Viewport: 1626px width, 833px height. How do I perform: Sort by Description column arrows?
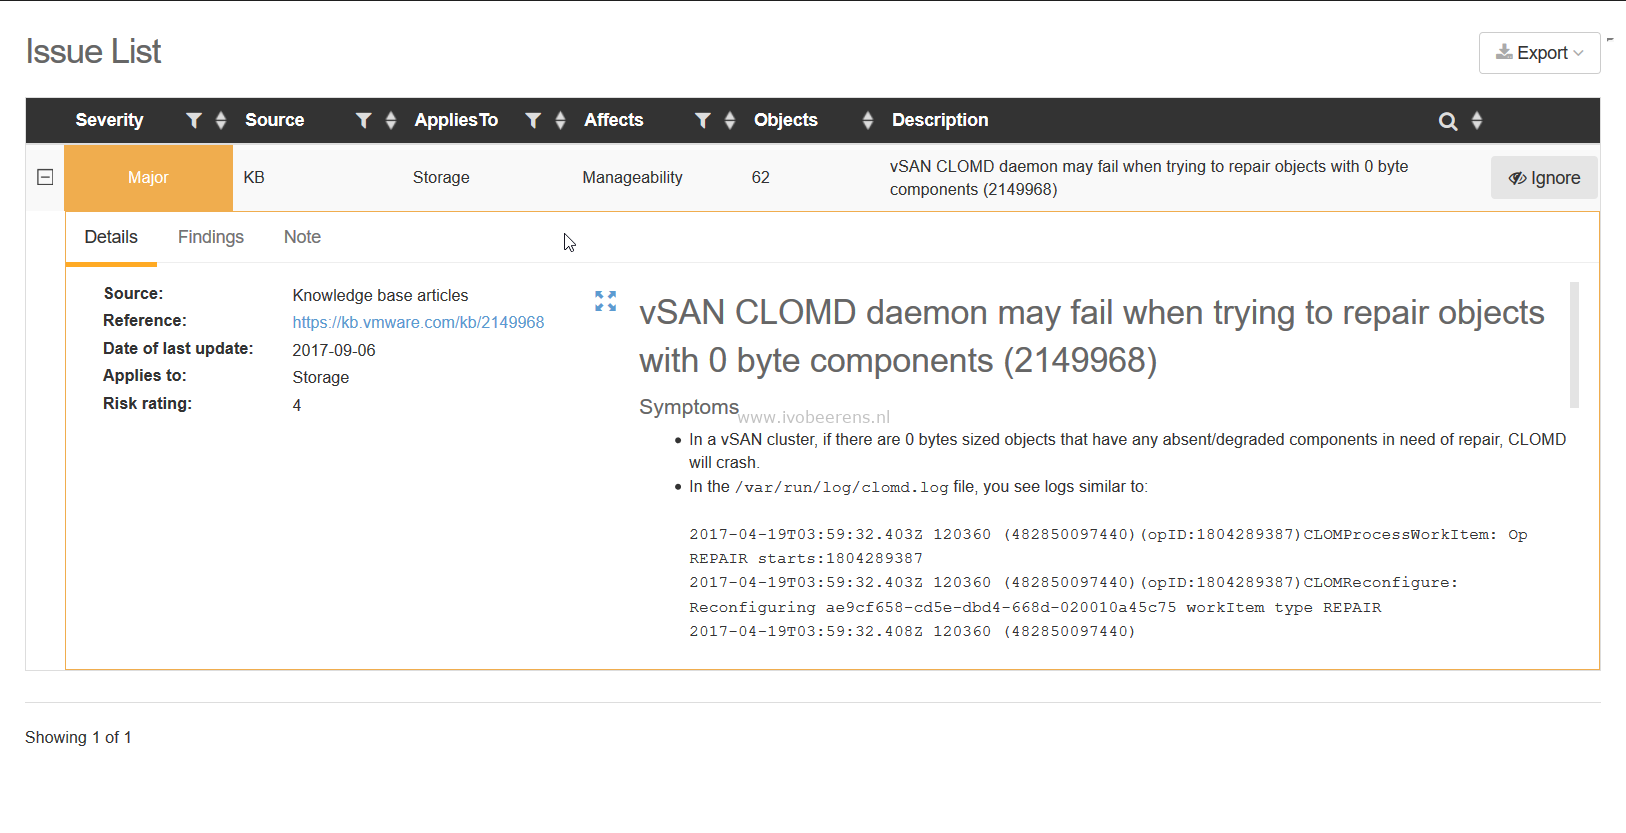tap(1477, 120)
